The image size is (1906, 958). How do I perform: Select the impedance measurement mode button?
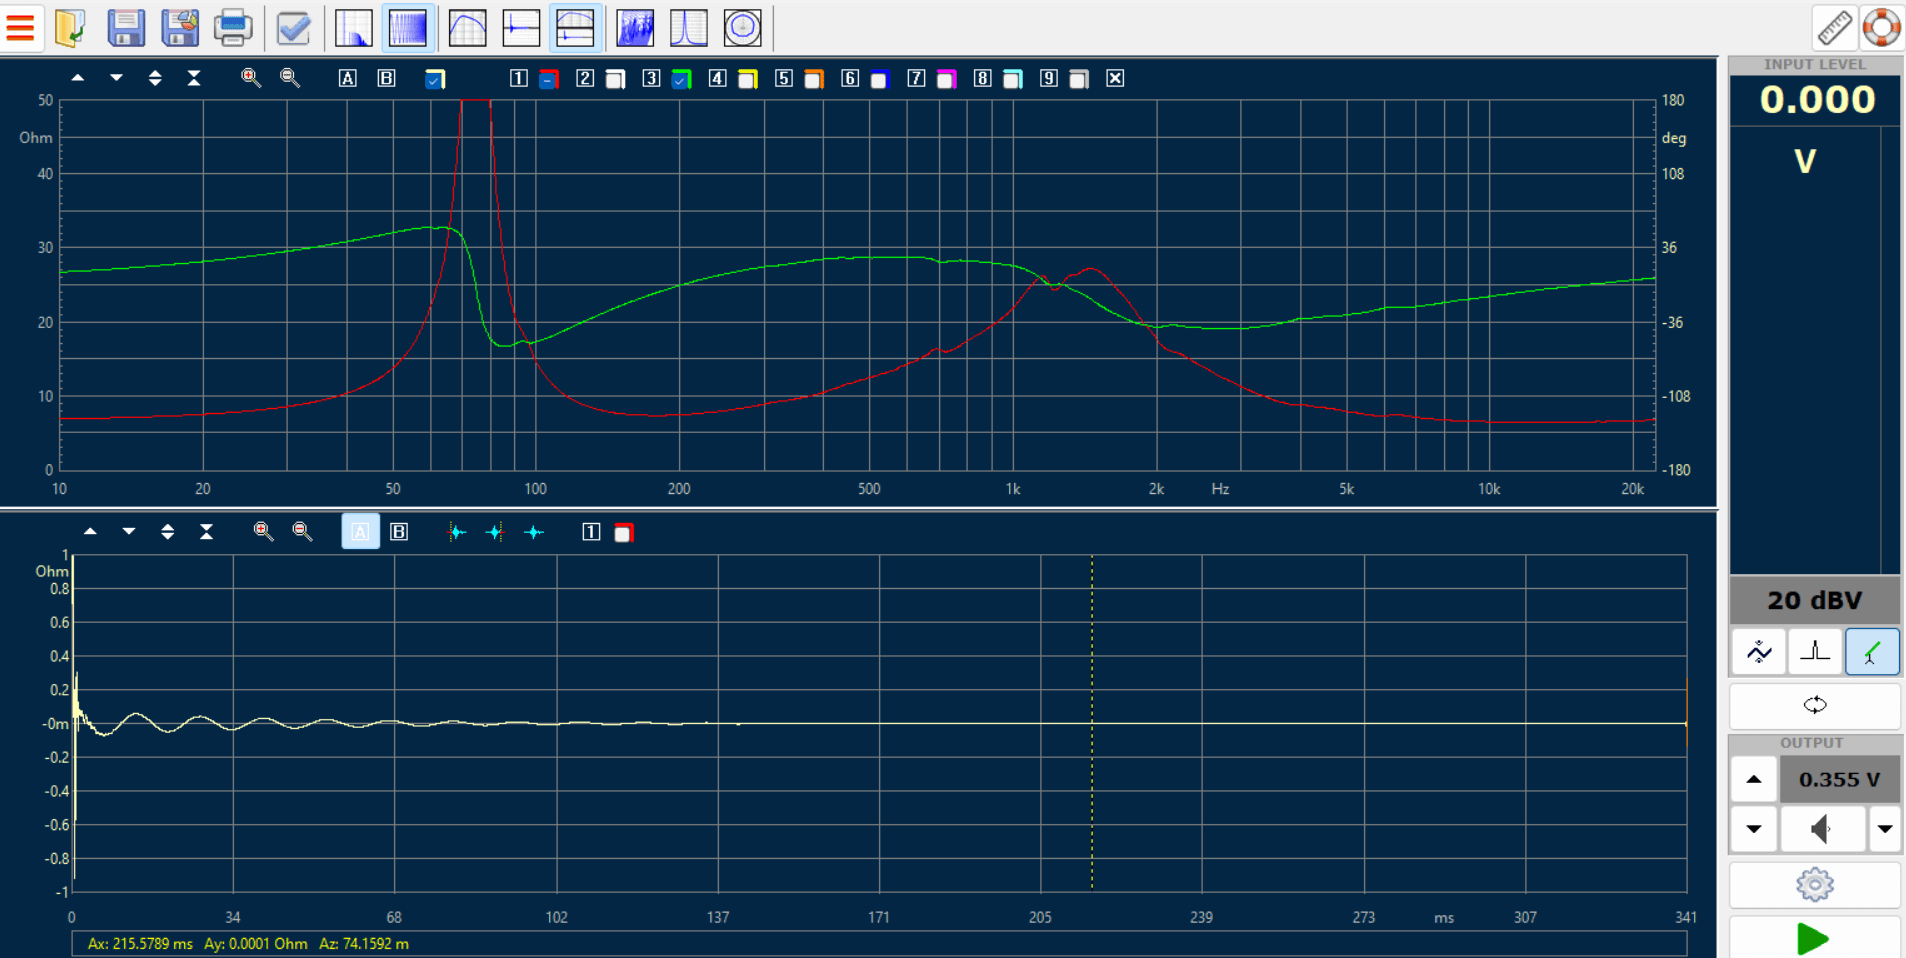[x=1872, y=652]
